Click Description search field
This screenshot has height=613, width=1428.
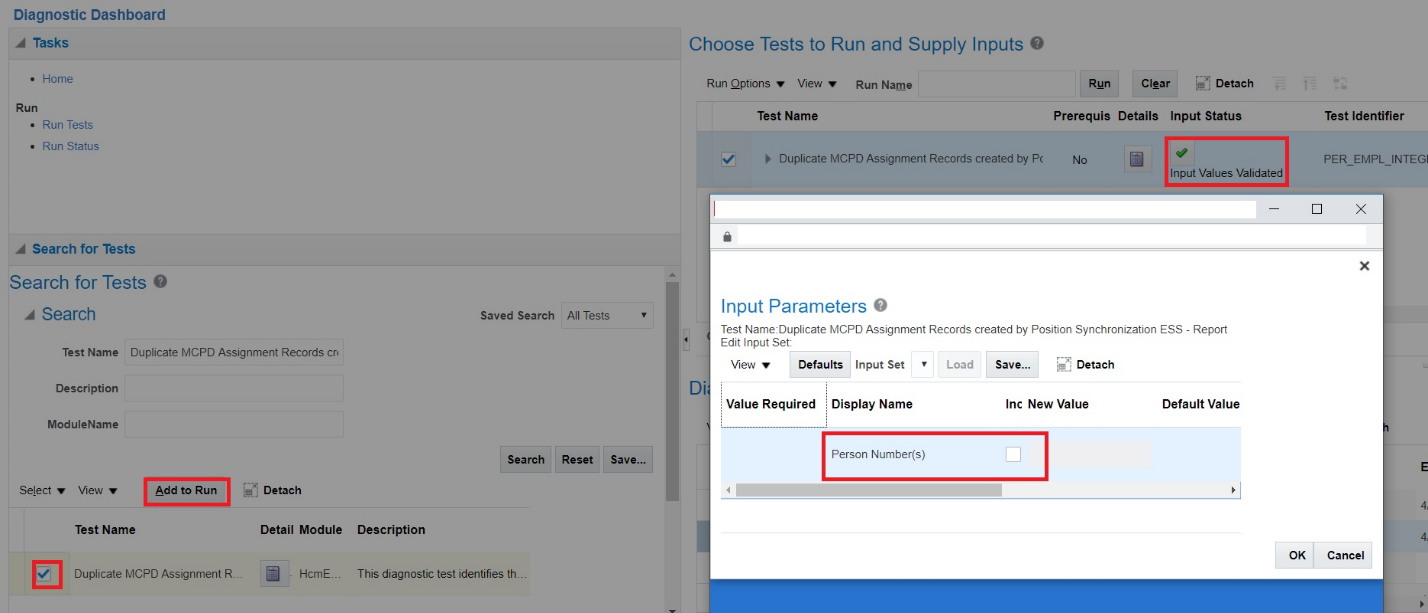tap(234, 389)
